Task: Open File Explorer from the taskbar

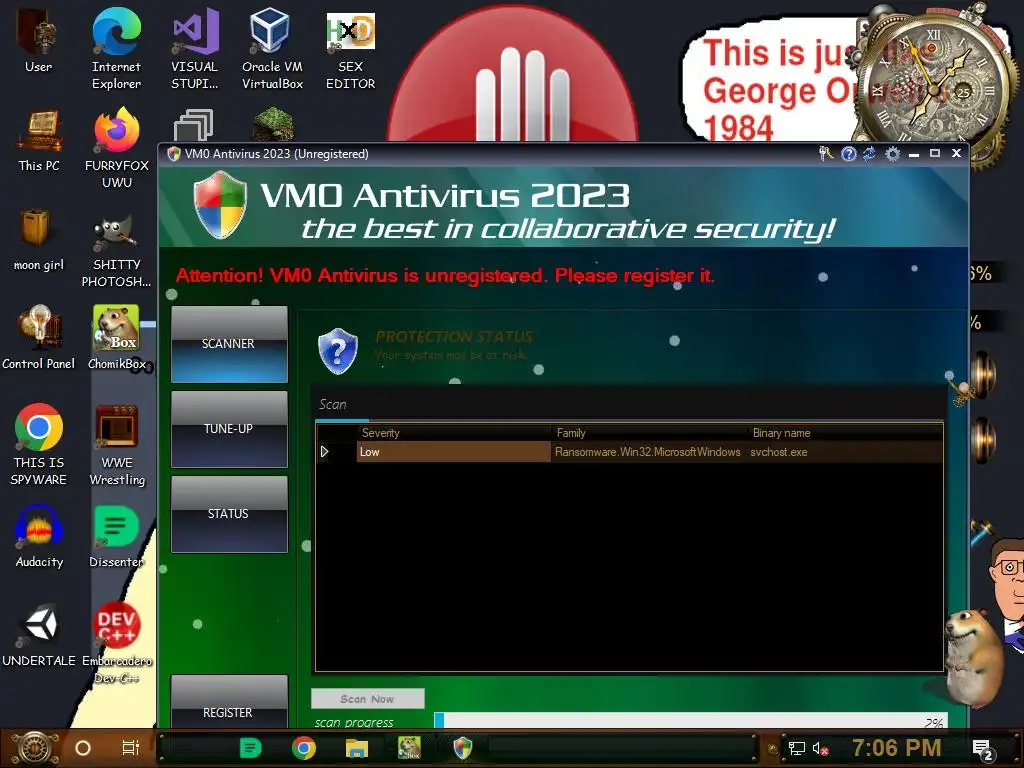Action: [357, 748]
